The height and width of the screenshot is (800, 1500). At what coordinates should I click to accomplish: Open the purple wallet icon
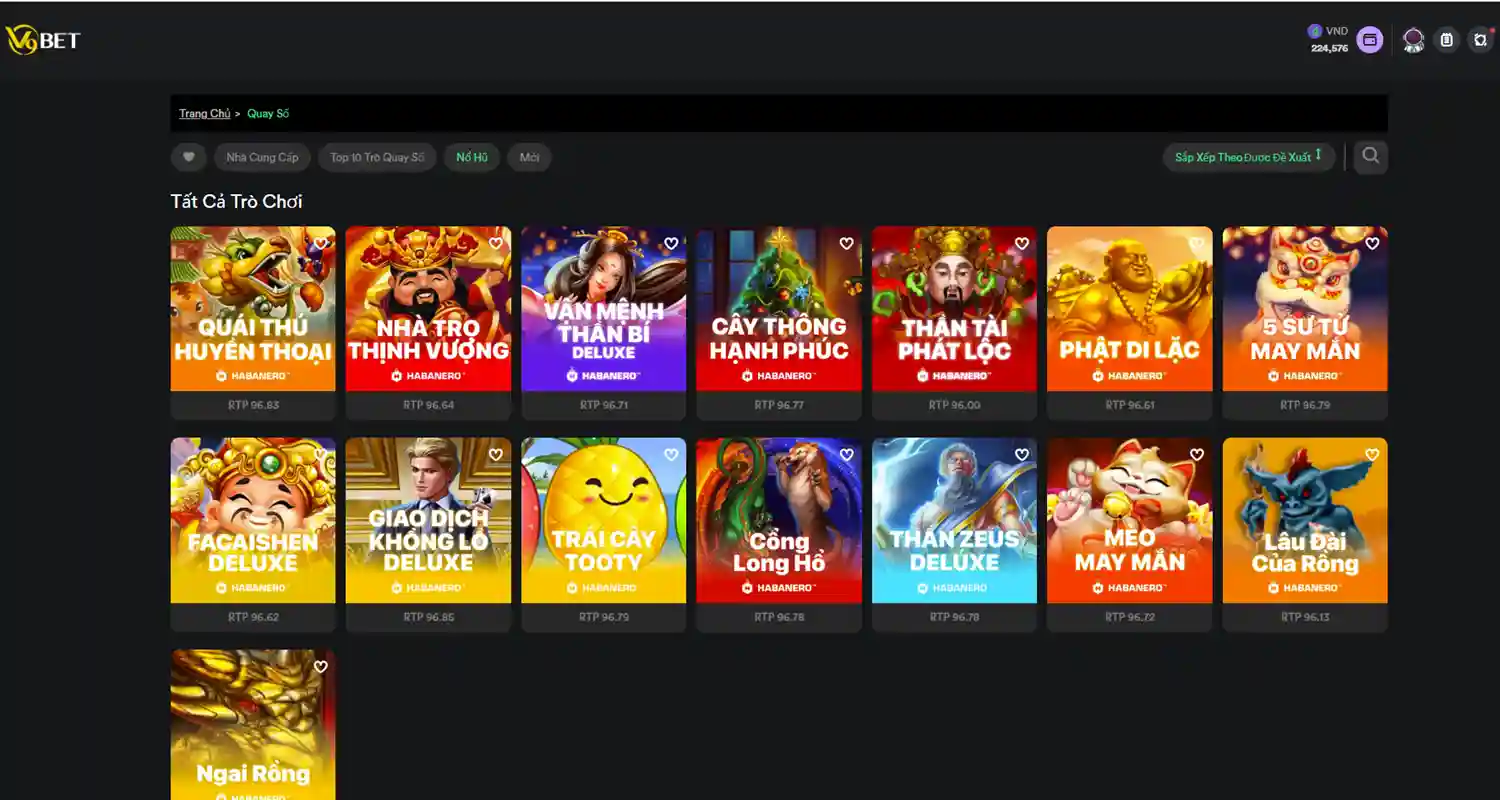(x=1371, y=40)
